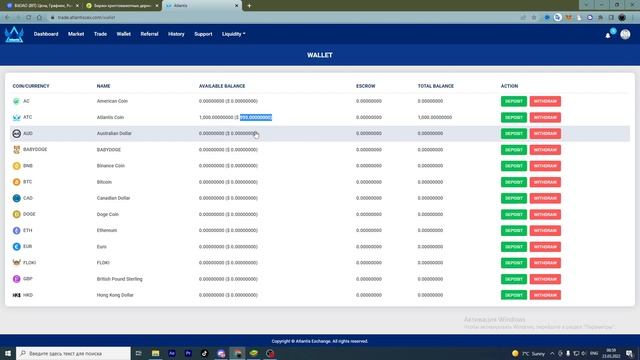Open the History page
Viewport: 640px width, 360px height.
[176, 34]
